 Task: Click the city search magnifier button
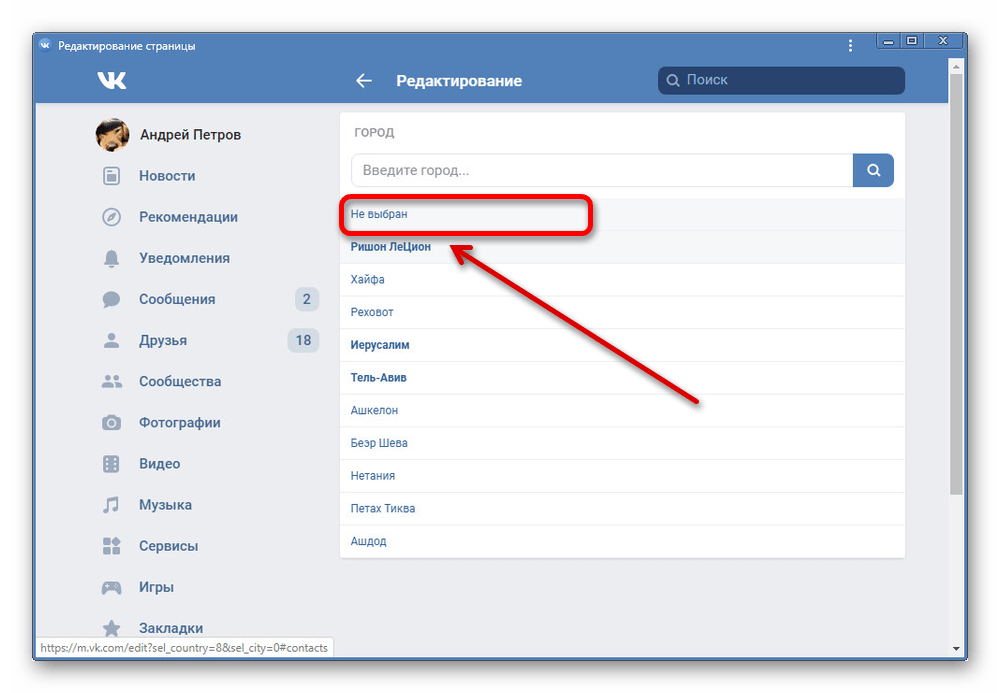click(873, 170)
